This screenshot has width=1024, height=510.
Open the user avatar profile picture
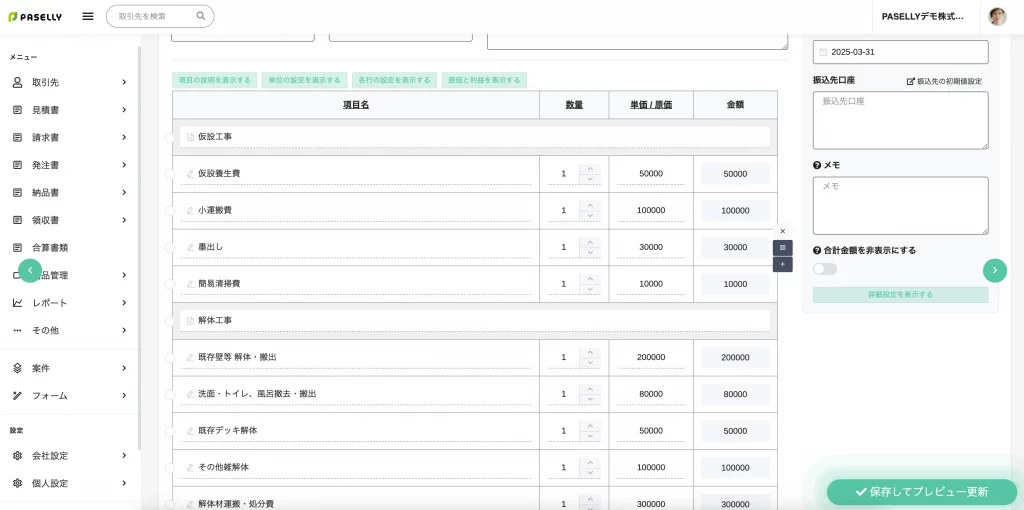point(997,16)
